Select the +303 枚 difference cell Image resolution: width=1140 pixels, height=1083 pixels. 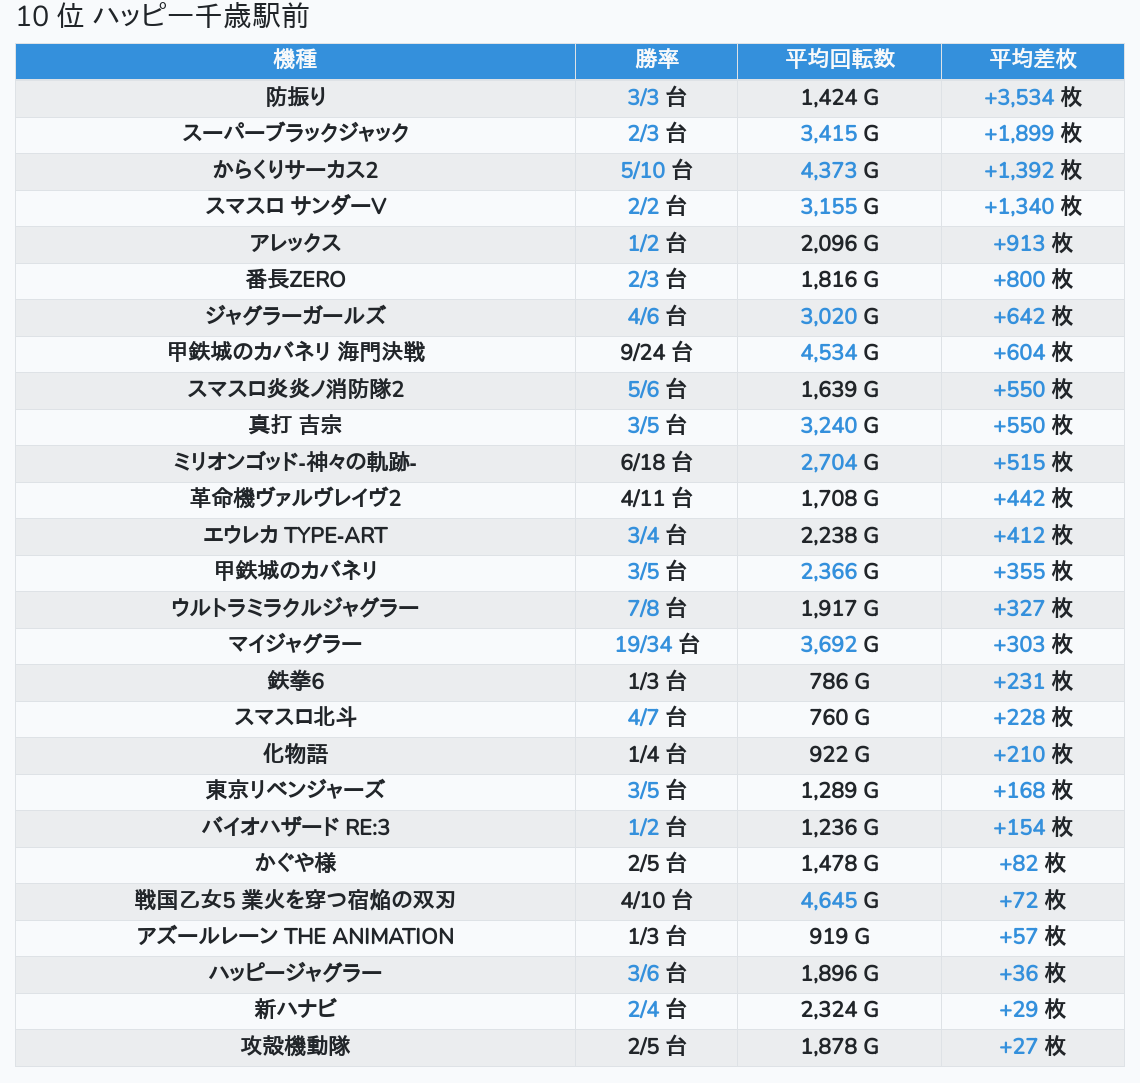(x=1032, y=645)
